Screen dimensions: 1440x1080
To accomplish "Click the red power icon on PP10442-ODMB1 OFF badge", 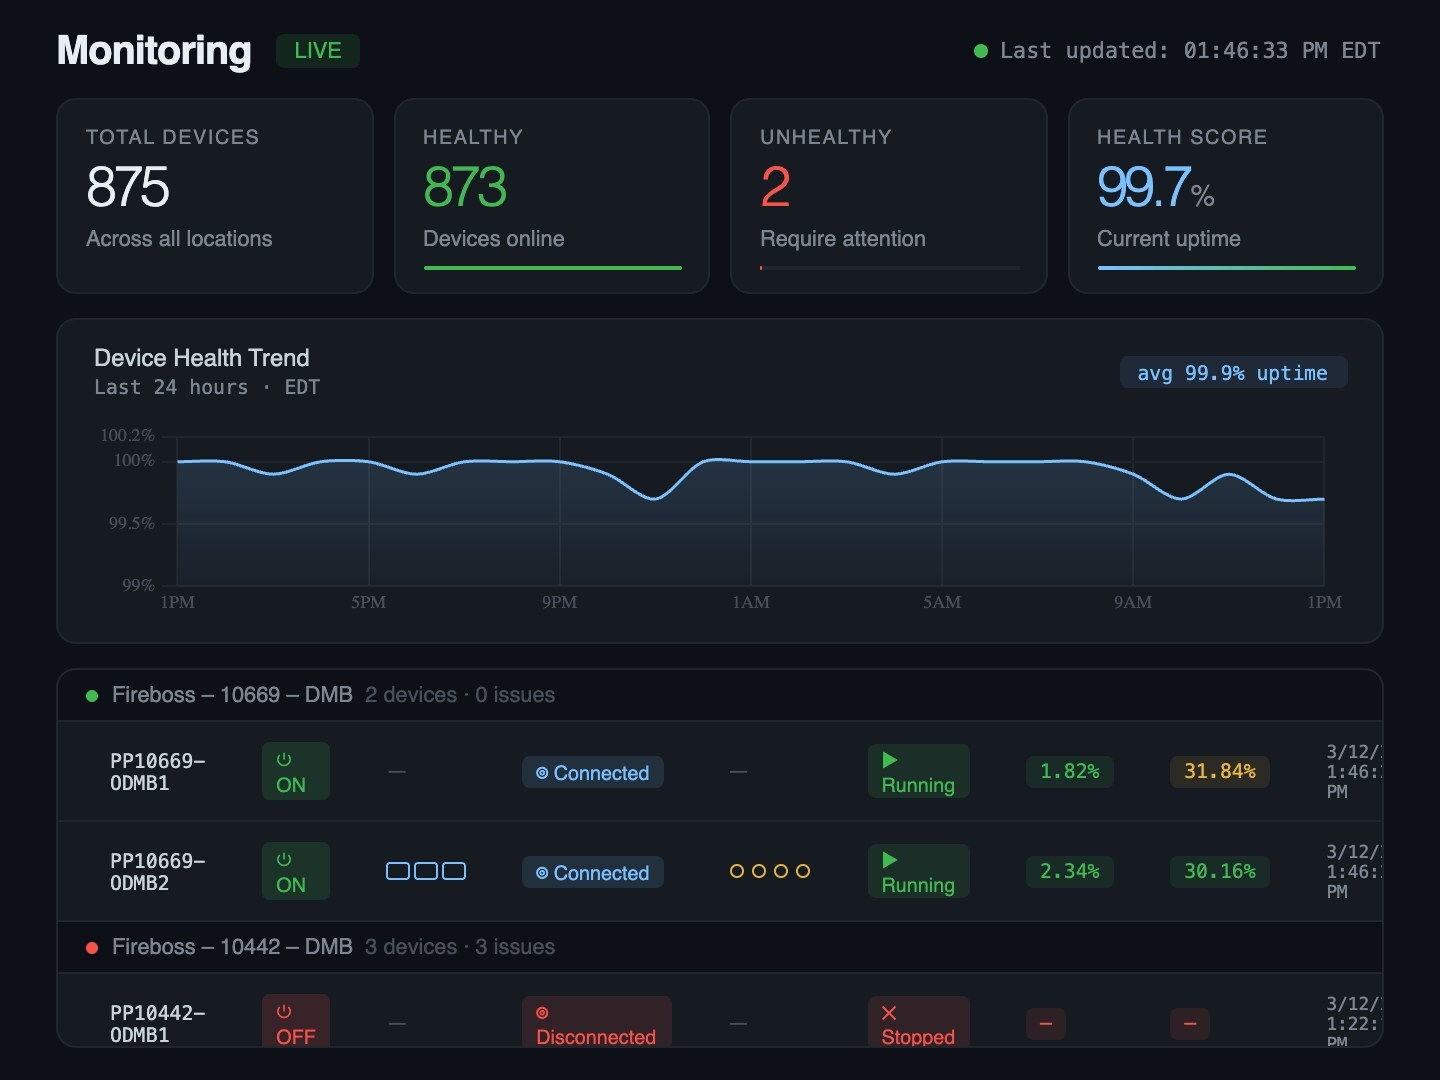I will pyautogui.click(x=284, y=1012).
